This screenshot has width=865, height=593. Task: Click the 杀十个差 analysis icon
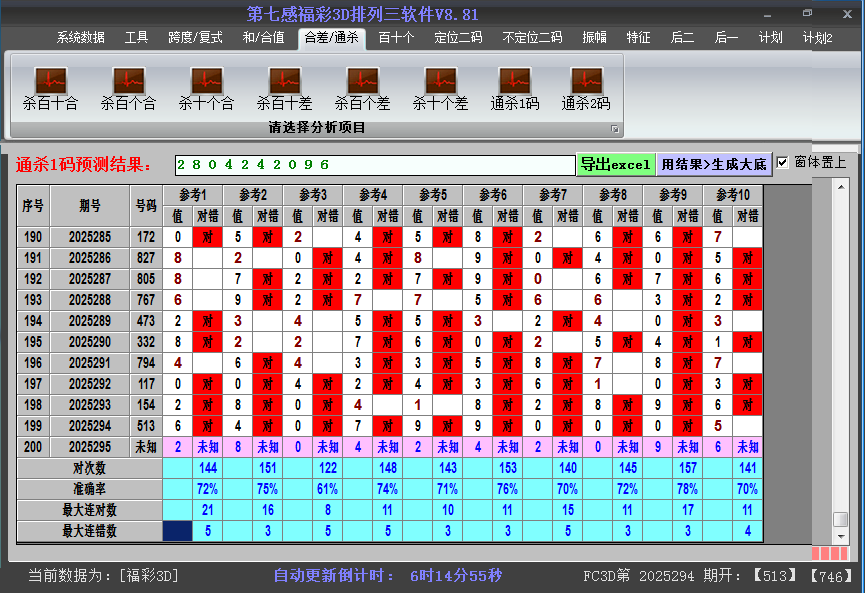pos(440,88)
